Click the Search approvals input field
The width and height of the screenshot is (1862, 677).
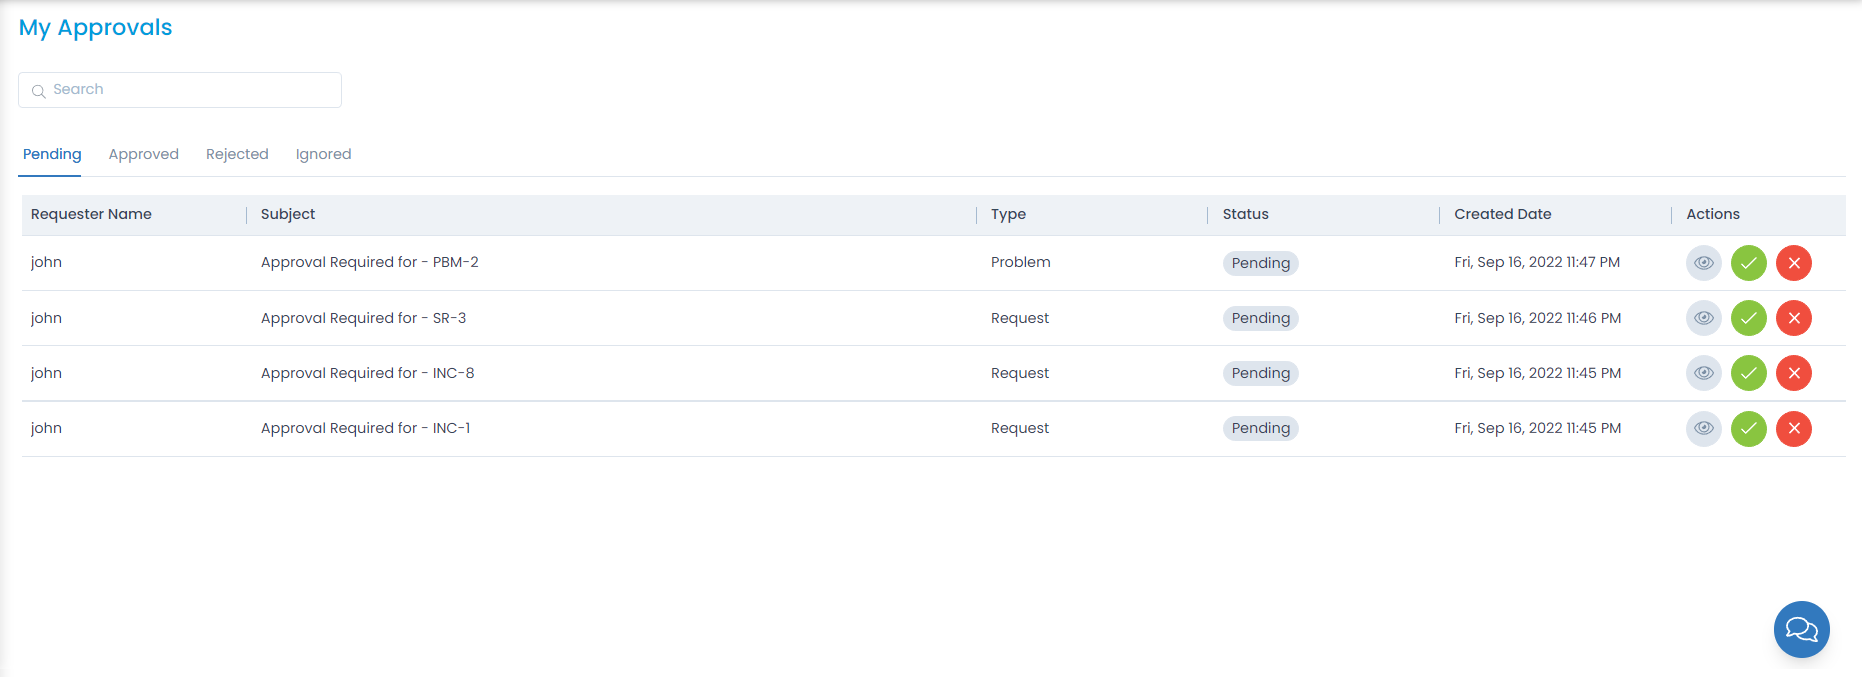190,90
